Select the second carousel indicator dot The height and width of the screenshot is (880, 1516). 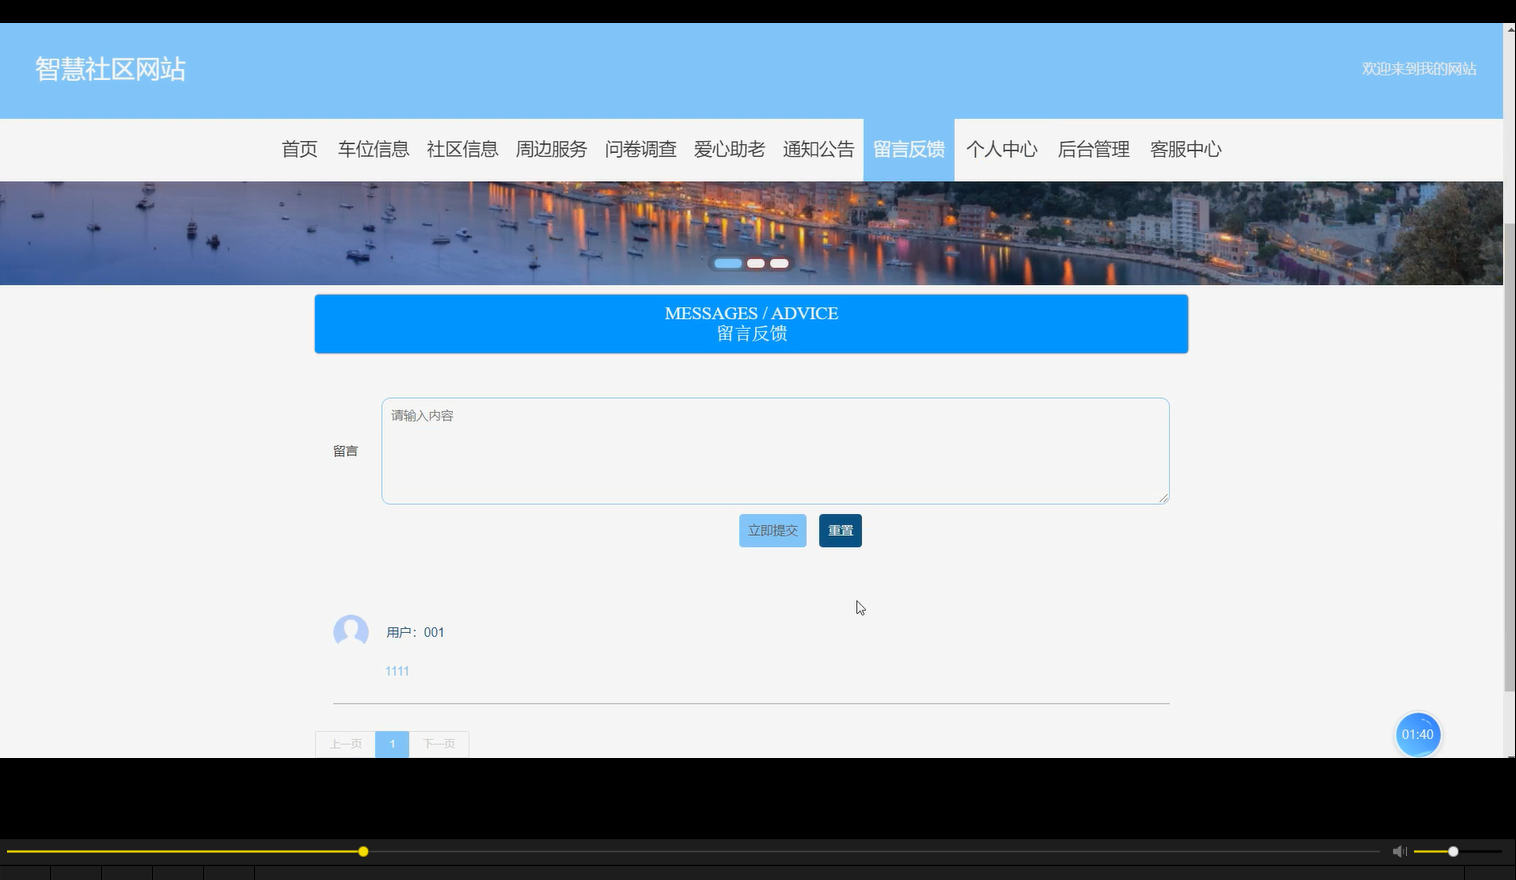pyautogui.click(x=755, y=262)
